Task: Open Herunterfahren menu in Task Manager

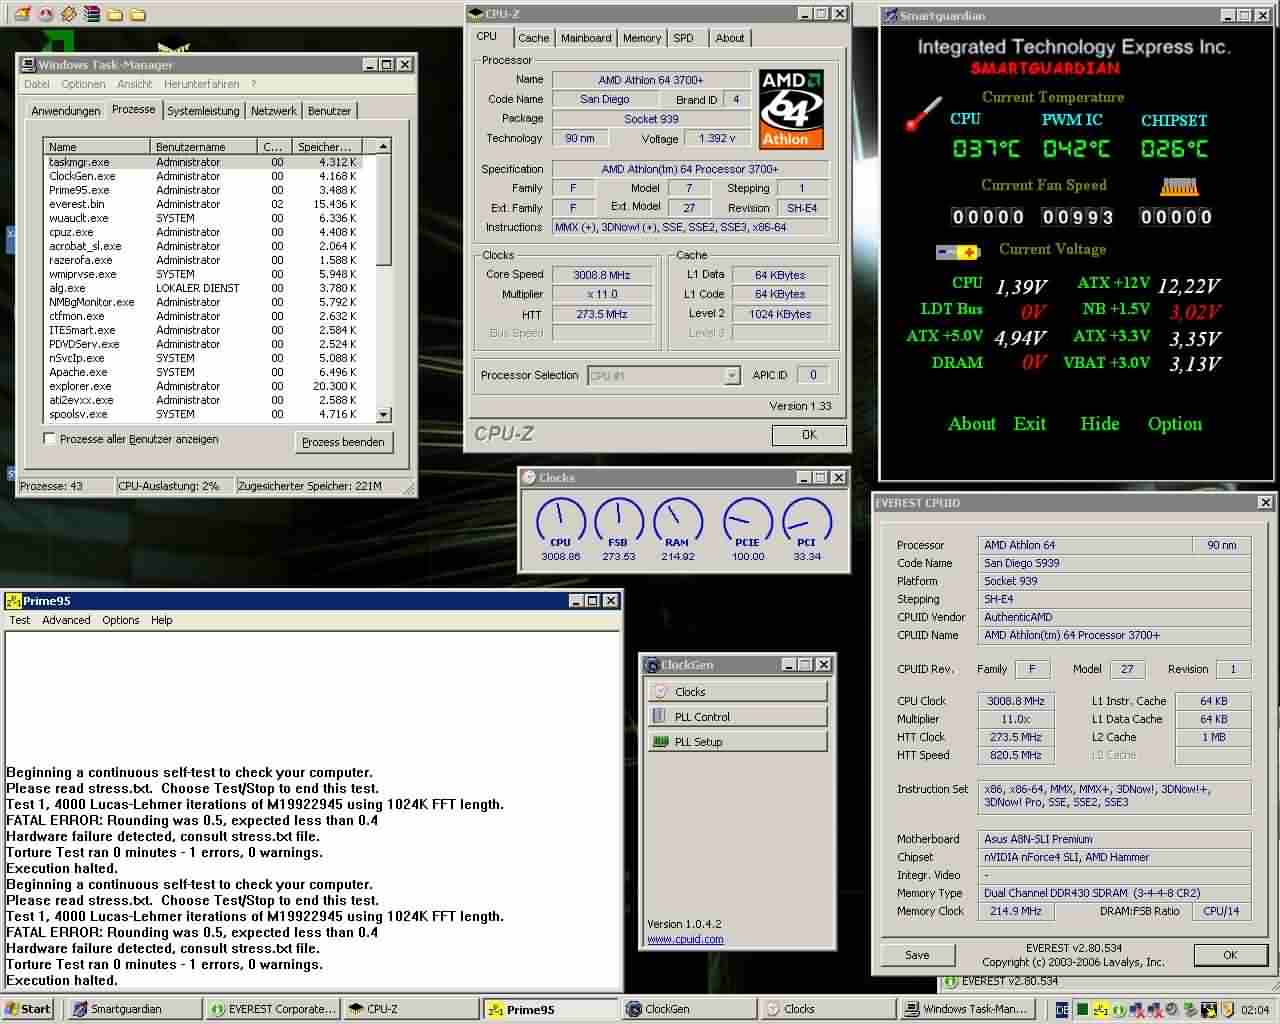Action: (202, 84)
